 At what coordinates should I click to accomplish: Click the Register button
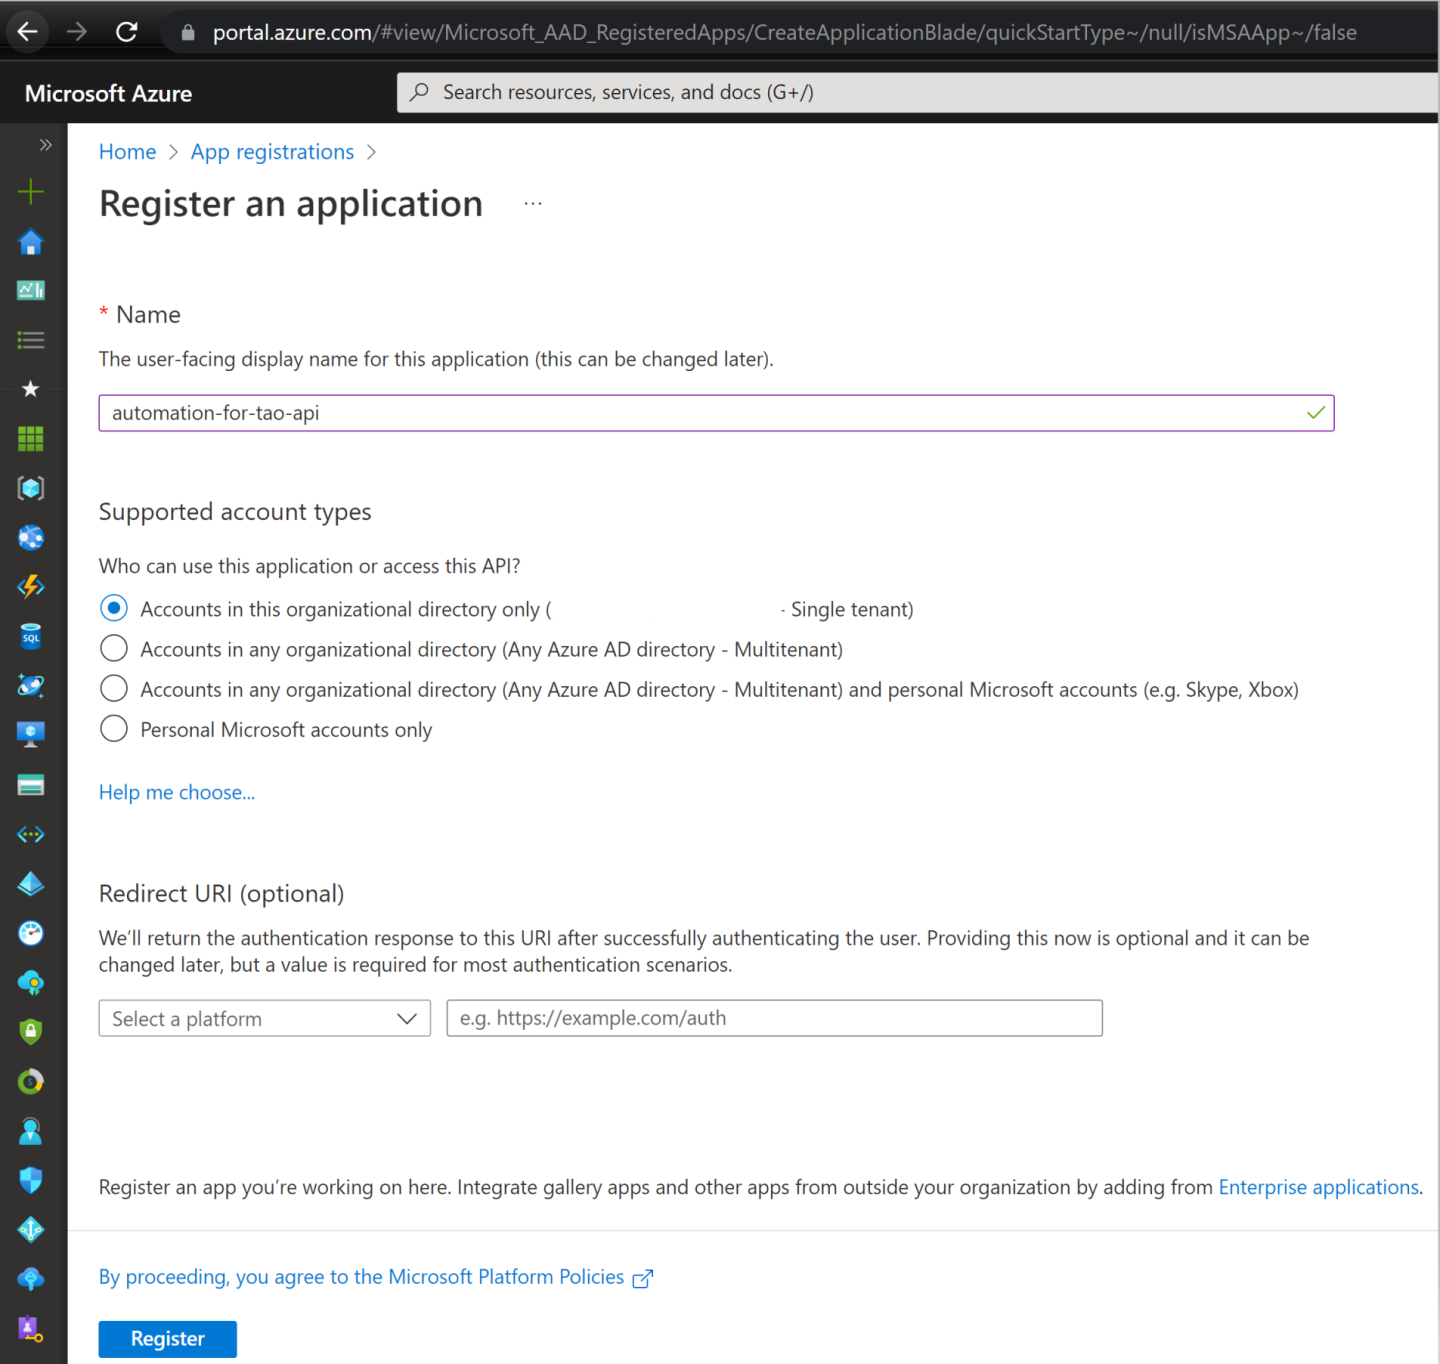pos(167,1339)
